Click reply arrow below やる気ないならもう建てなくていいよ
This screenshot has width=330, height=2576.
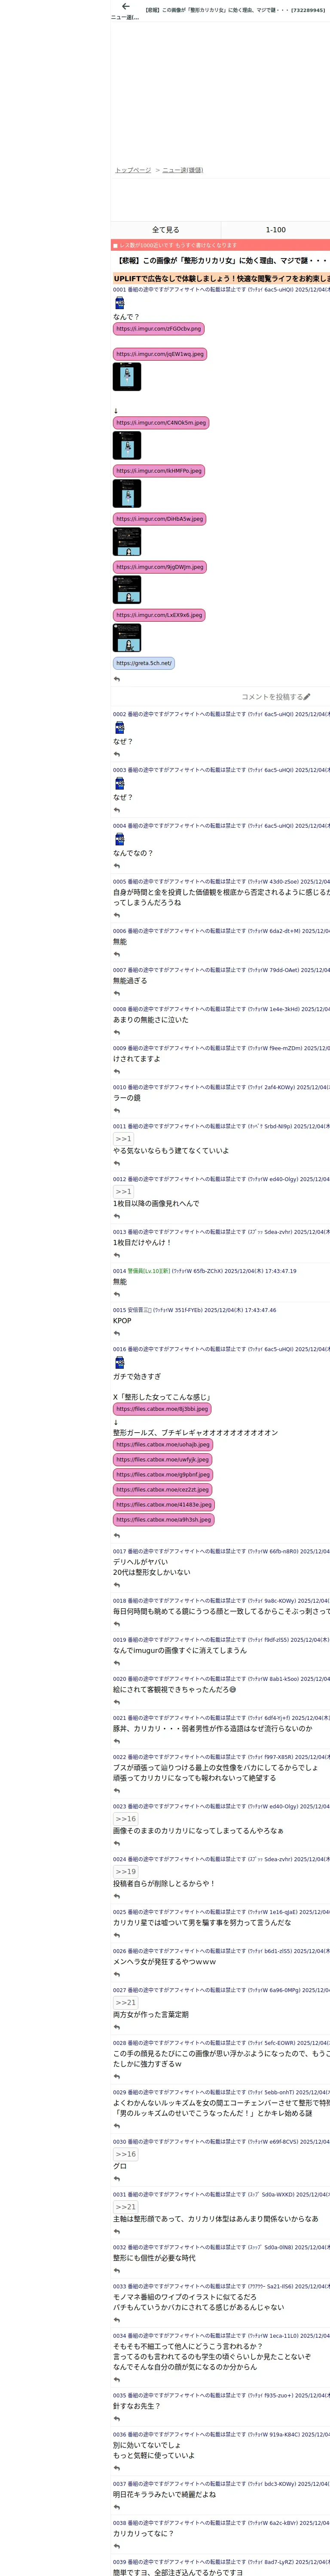(117, 1163)
